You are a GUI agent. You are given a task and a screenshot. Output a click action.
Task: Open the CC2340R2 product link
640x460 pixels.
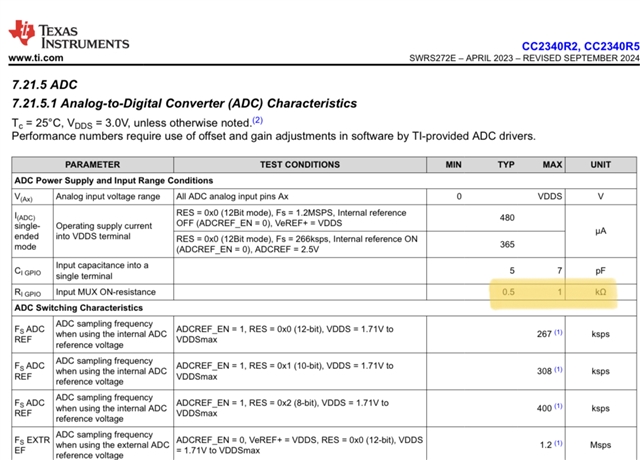click(550, 46)
